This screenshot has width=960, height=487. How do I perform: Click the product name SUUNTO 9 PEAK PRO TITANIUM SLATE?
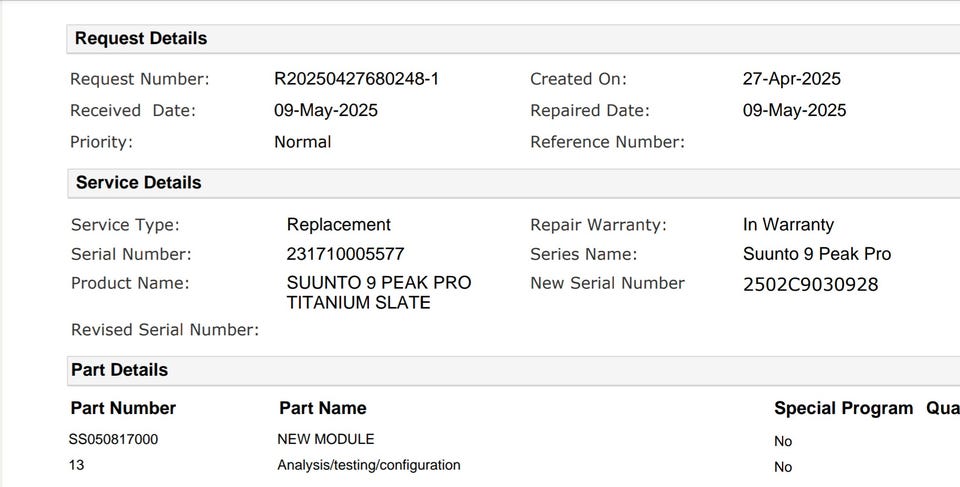[x=378, y=293]
